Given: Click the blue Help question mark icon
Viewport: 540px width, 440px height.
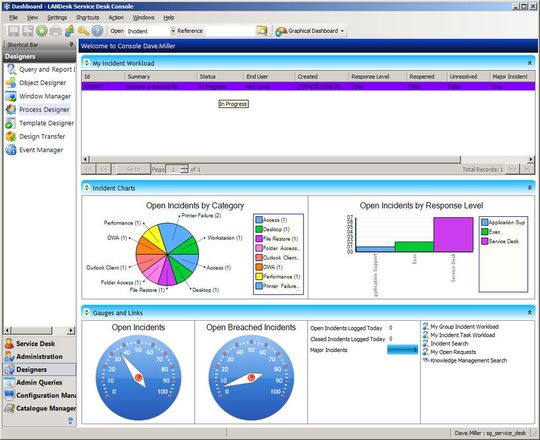Looking at the screenshot, I should (x=97, y=31).
